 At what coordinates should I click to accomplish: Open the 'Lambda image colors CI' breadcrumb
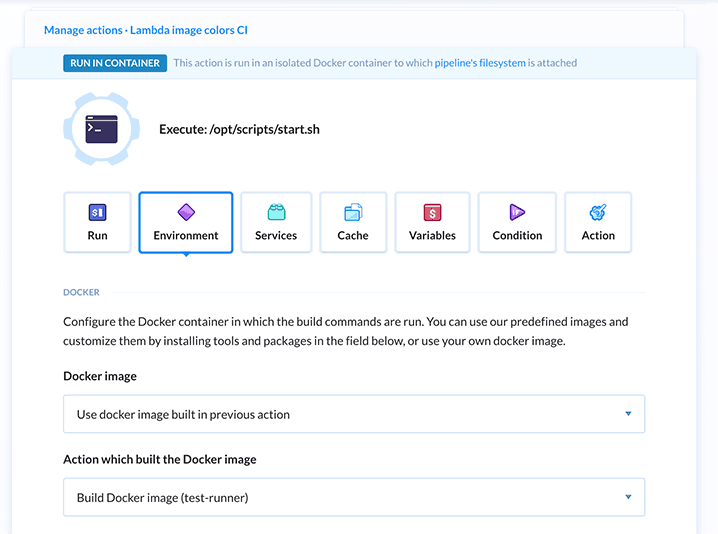(189, 31)
